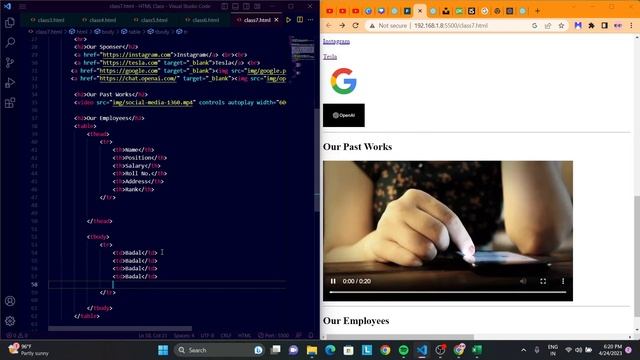Open the Chrome three-dot menu

pos(631,25)
